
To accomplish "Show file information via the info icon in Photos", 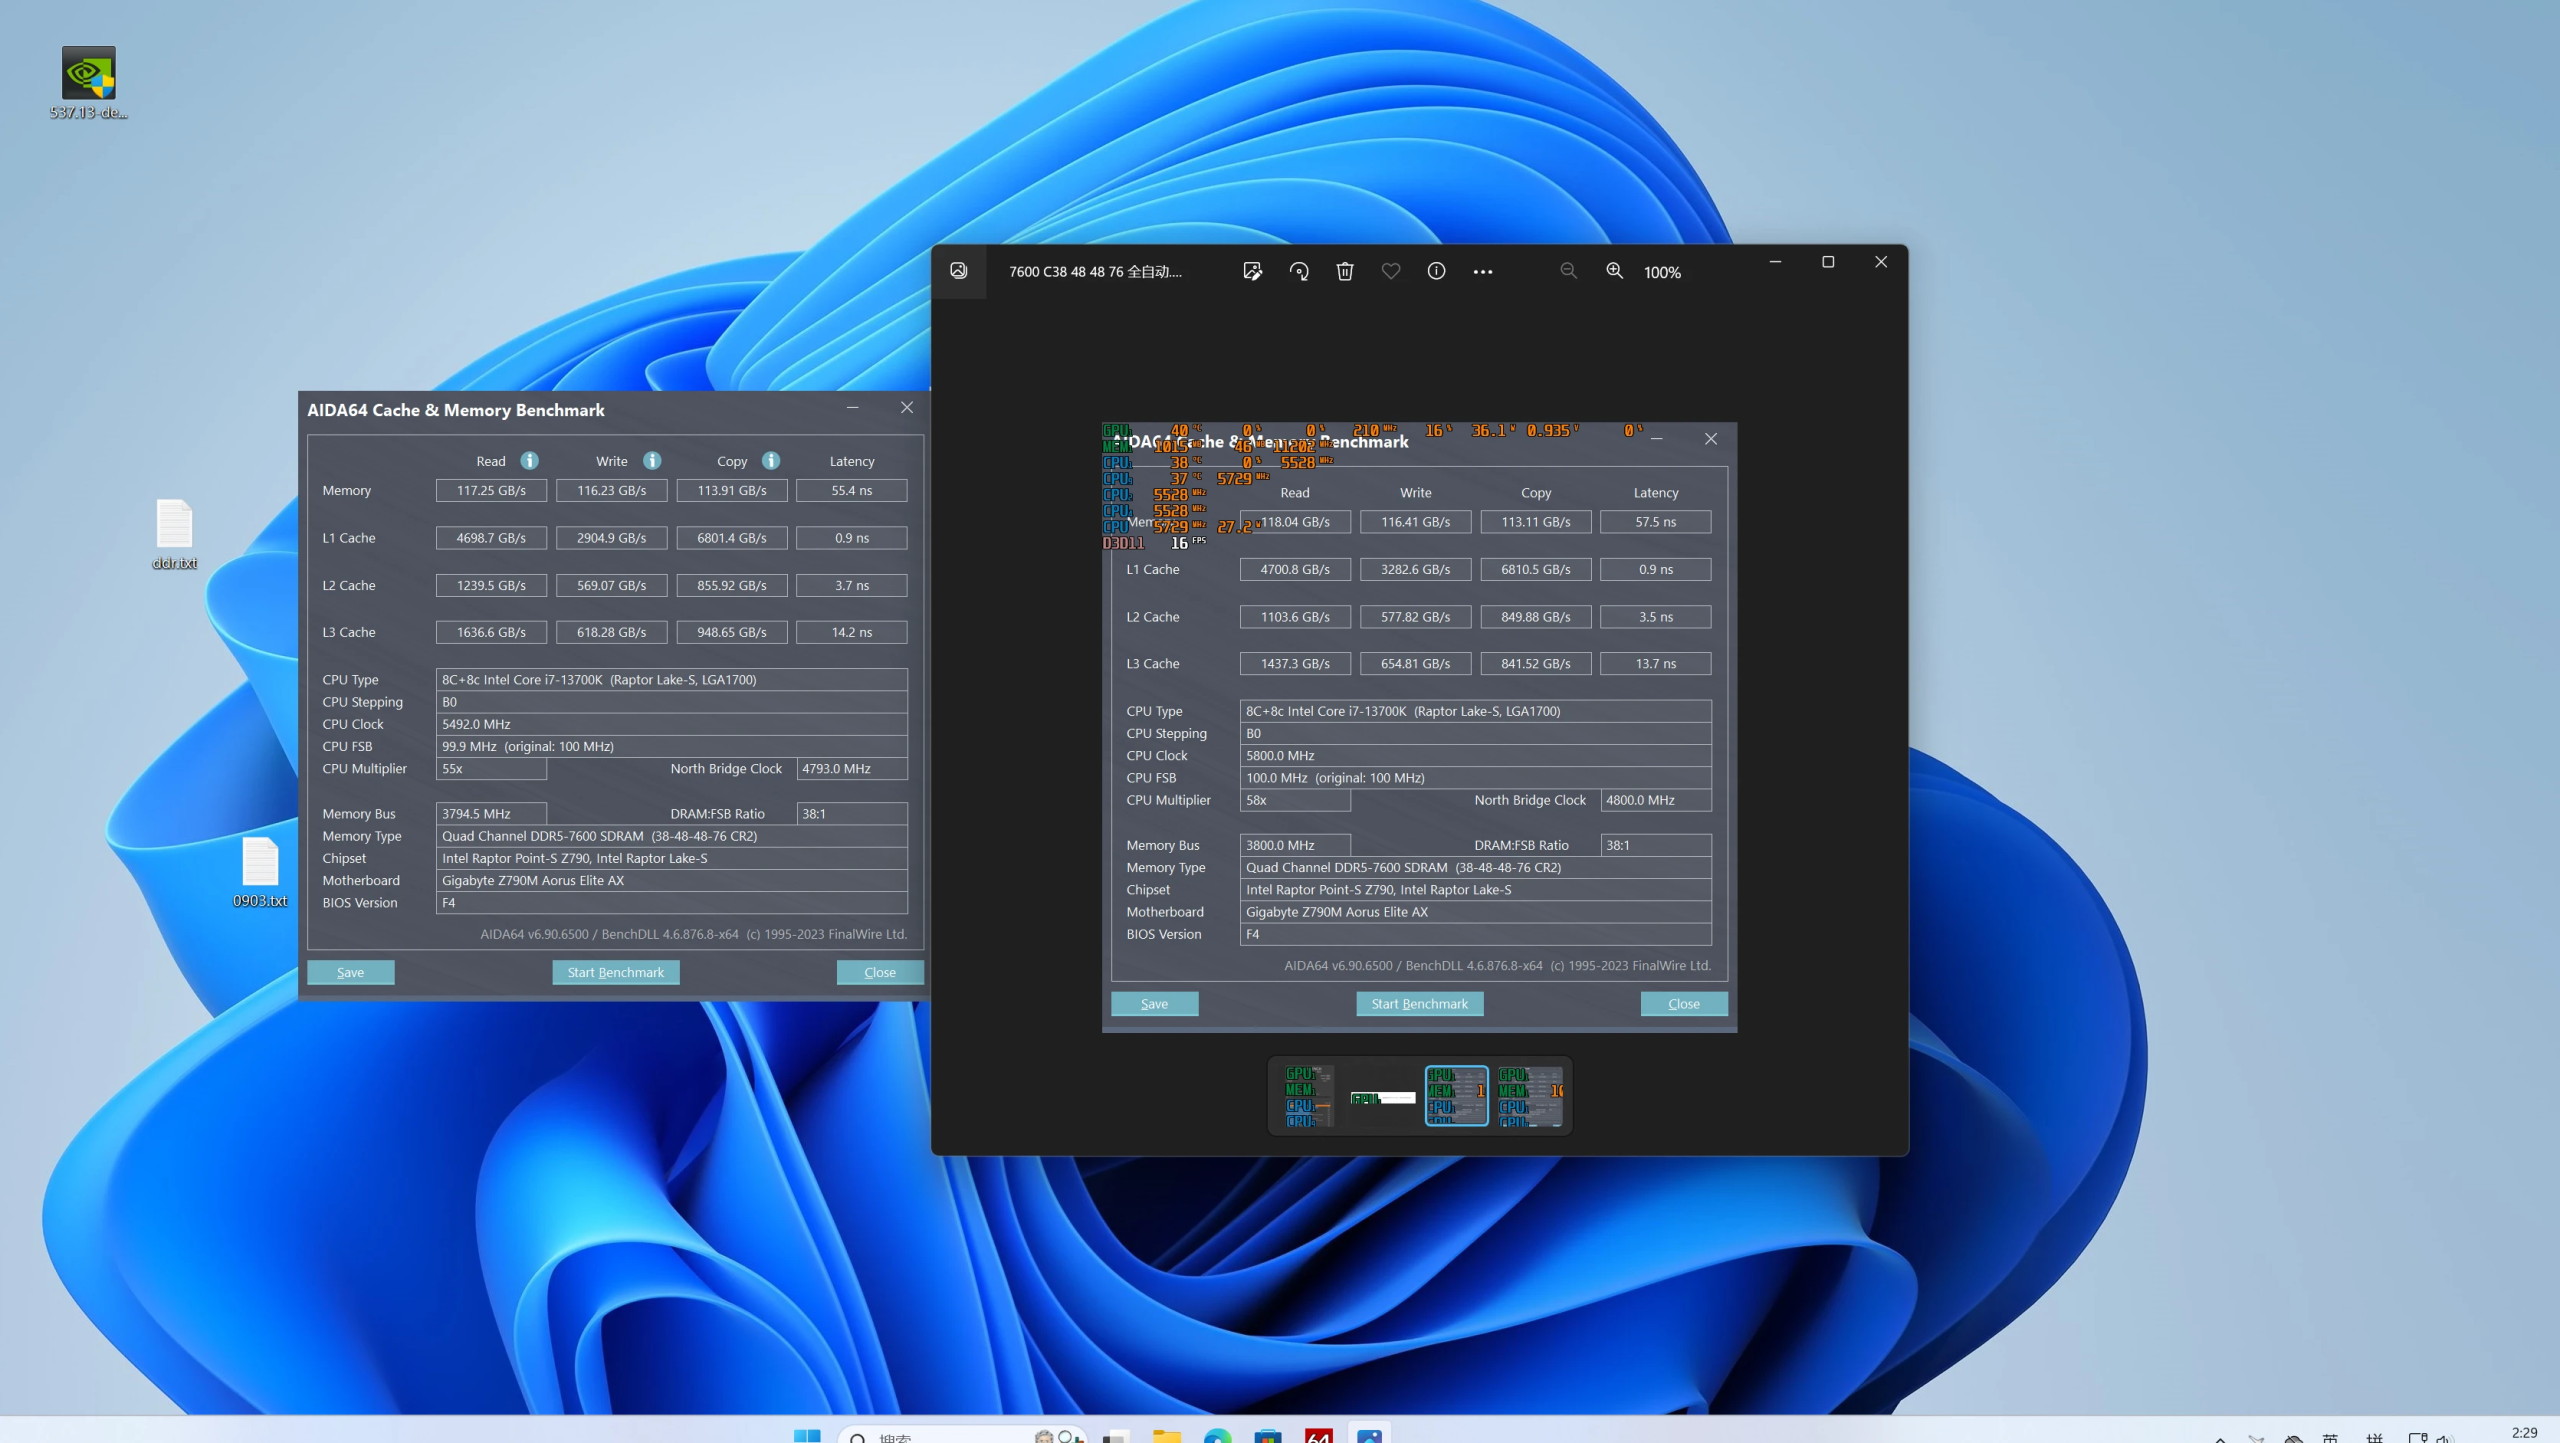I will tap(1436, 271).
